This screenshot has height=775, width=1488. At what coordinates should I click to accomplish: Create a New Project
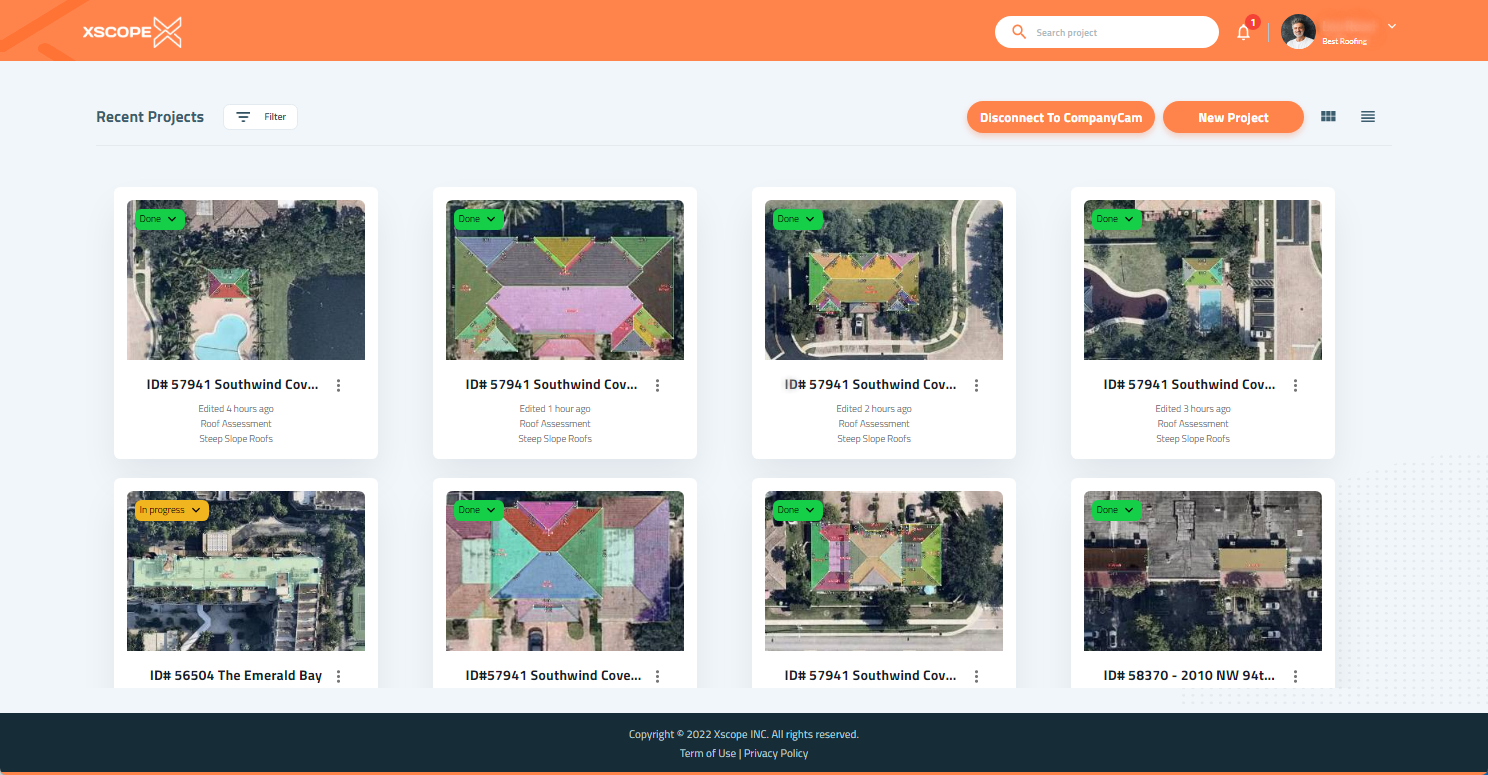1233,117
